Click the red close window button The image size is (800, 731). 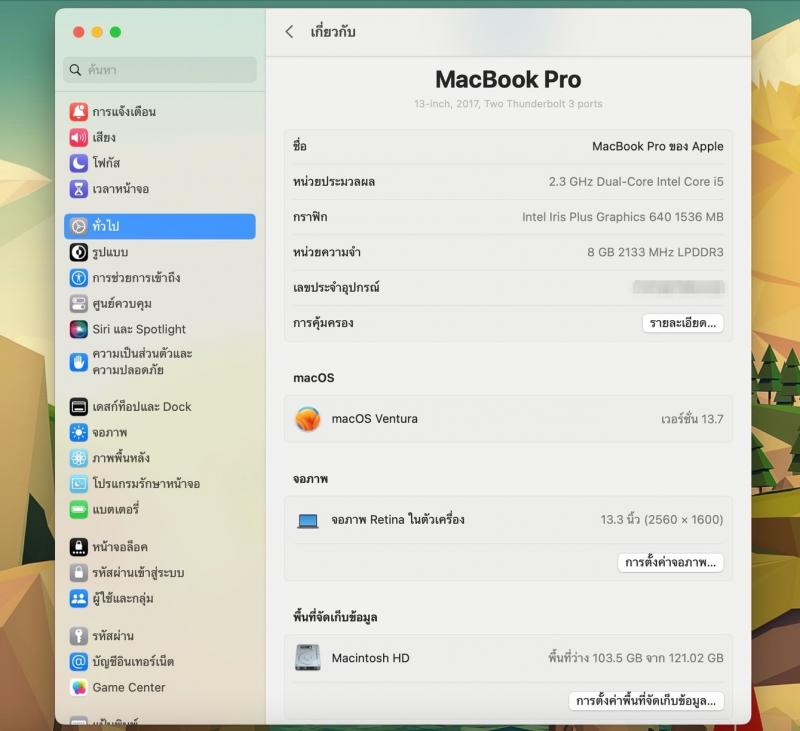point(79,32)
